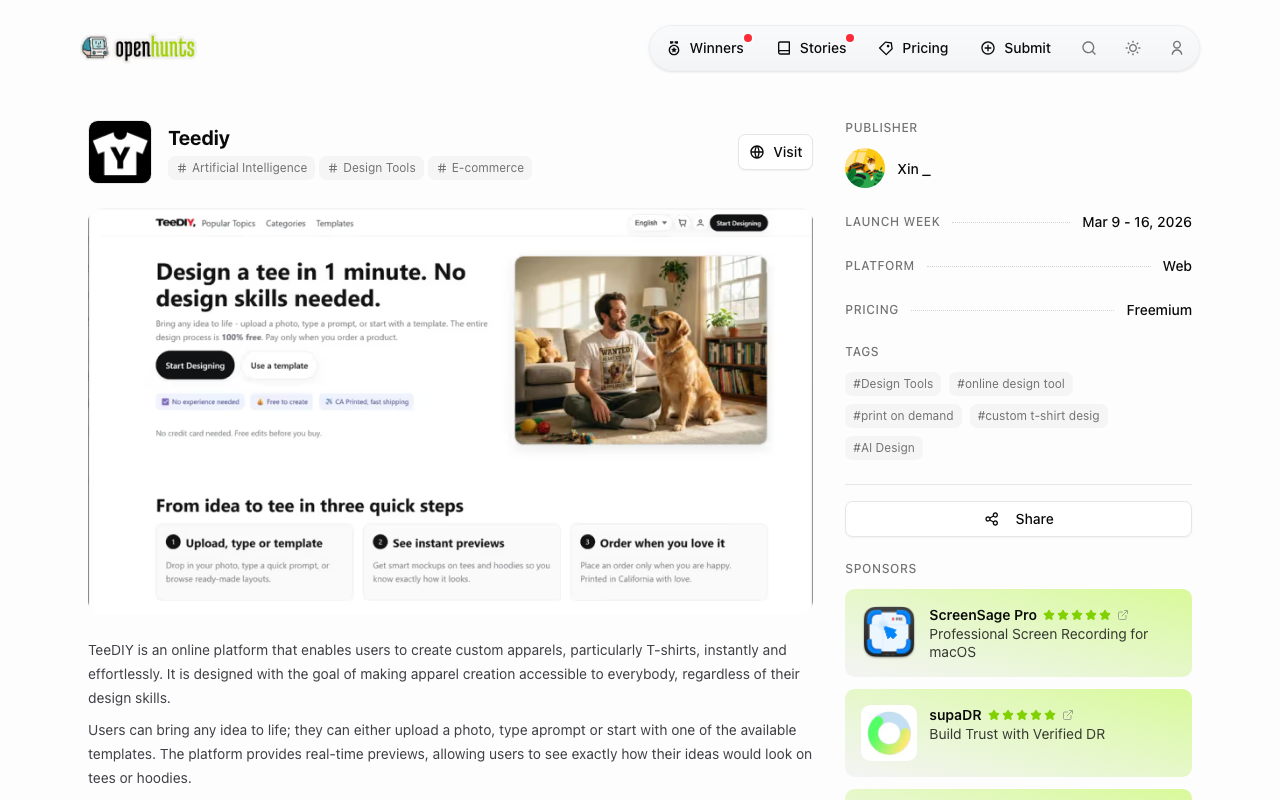Click the supaDR app icon
The height and width of the screenshot is (800, 1280).
click(889, 733)
